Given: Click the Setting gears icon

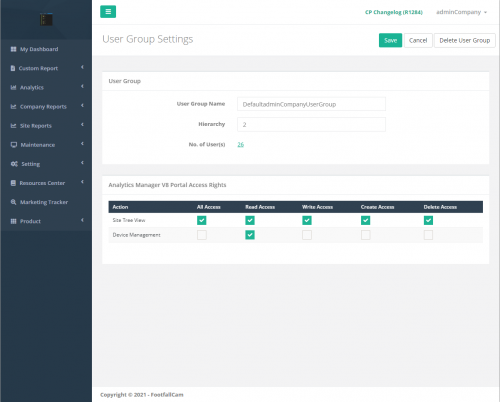Looking at the screenshot, I should [14, 164].
